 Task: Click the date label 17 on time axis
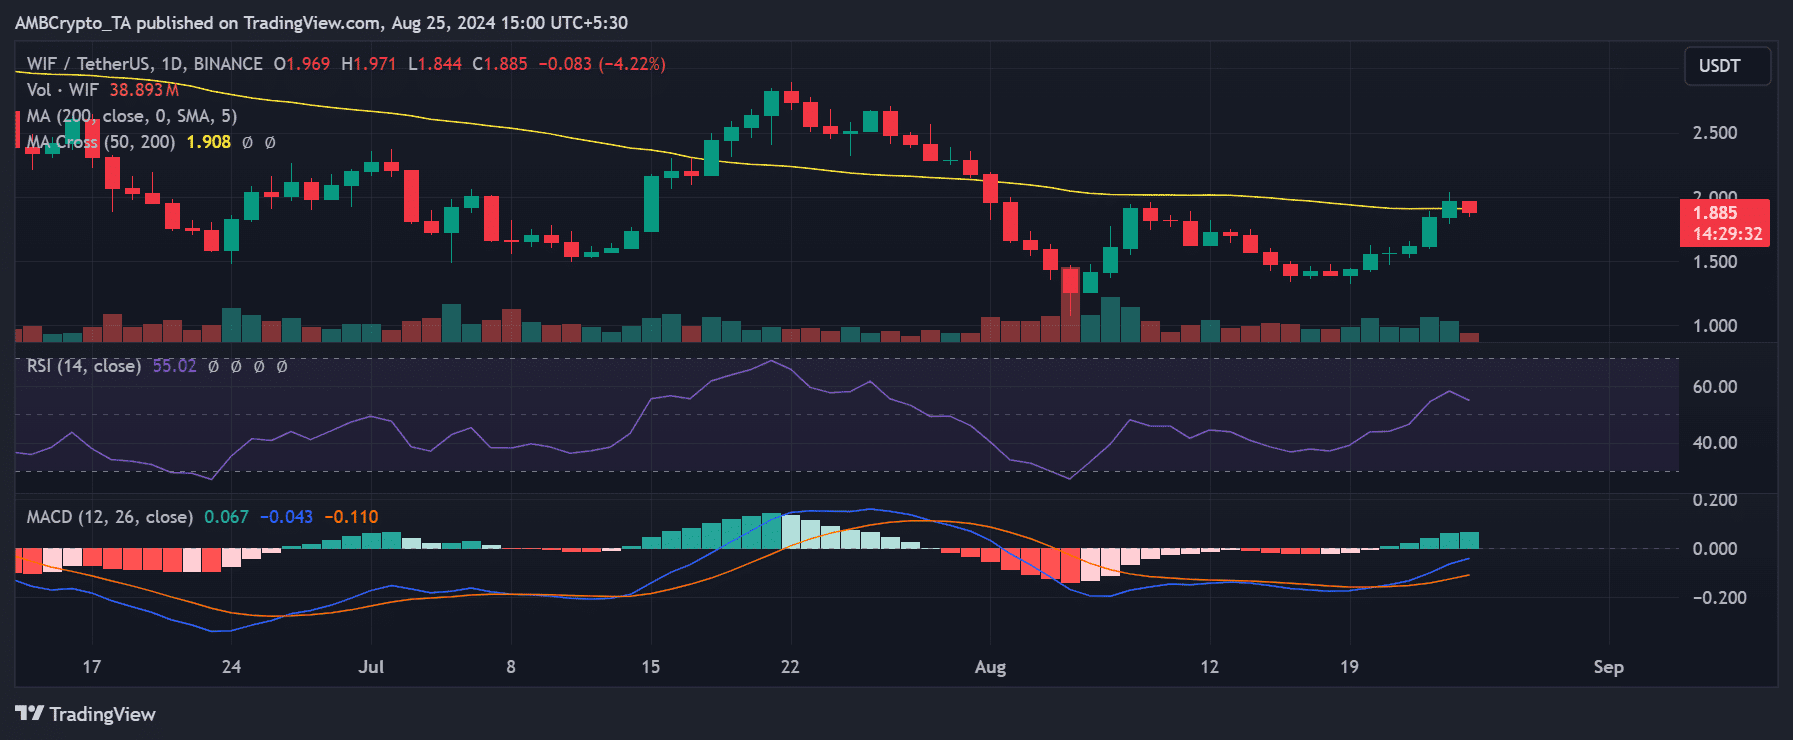(92, 667)
